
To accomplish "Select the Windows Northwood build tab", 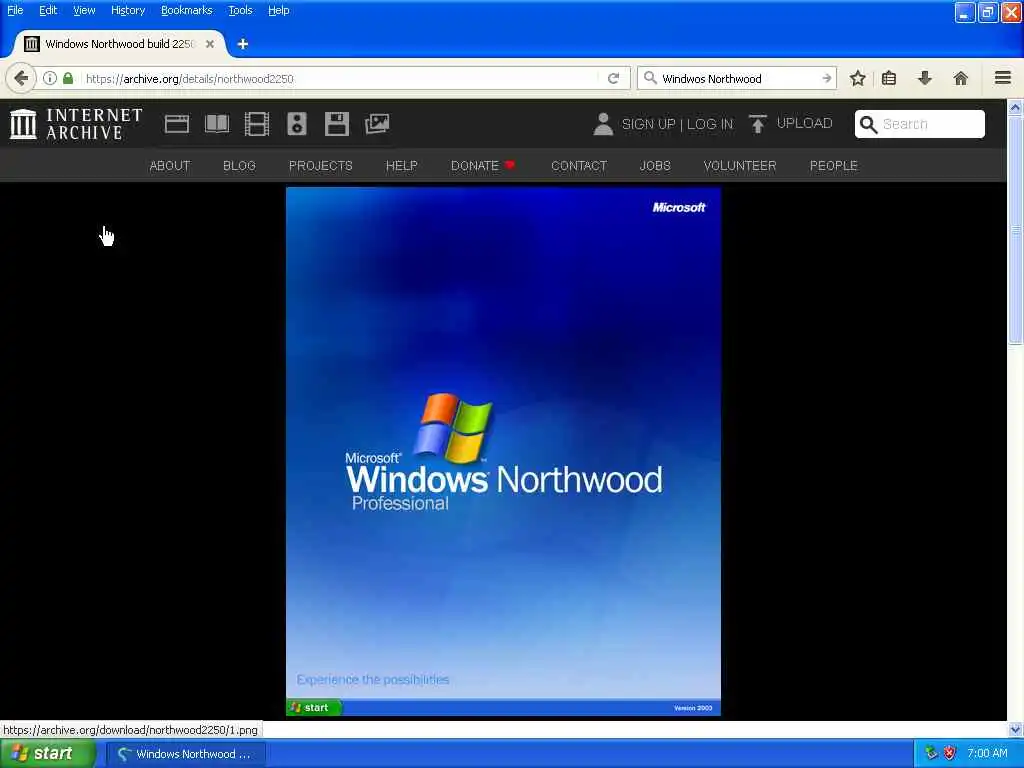I will pos(120,44).
